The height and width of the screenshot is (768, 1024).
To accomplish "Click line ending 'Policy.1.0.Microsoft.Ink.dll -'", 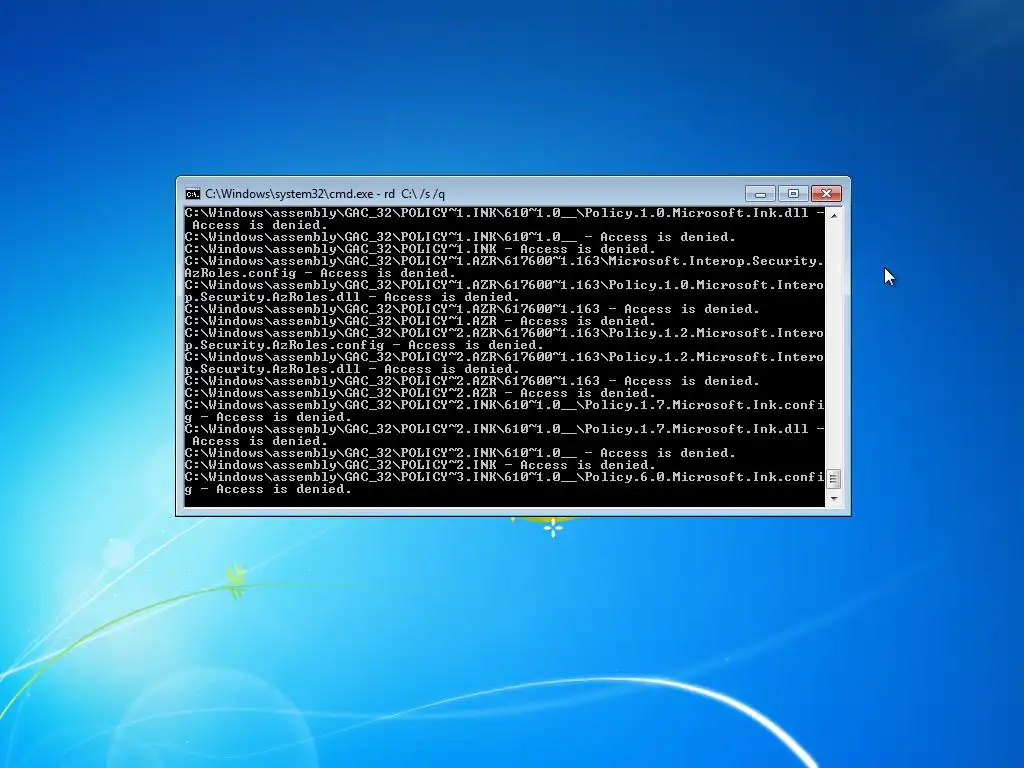I will (x=504, y=213).
